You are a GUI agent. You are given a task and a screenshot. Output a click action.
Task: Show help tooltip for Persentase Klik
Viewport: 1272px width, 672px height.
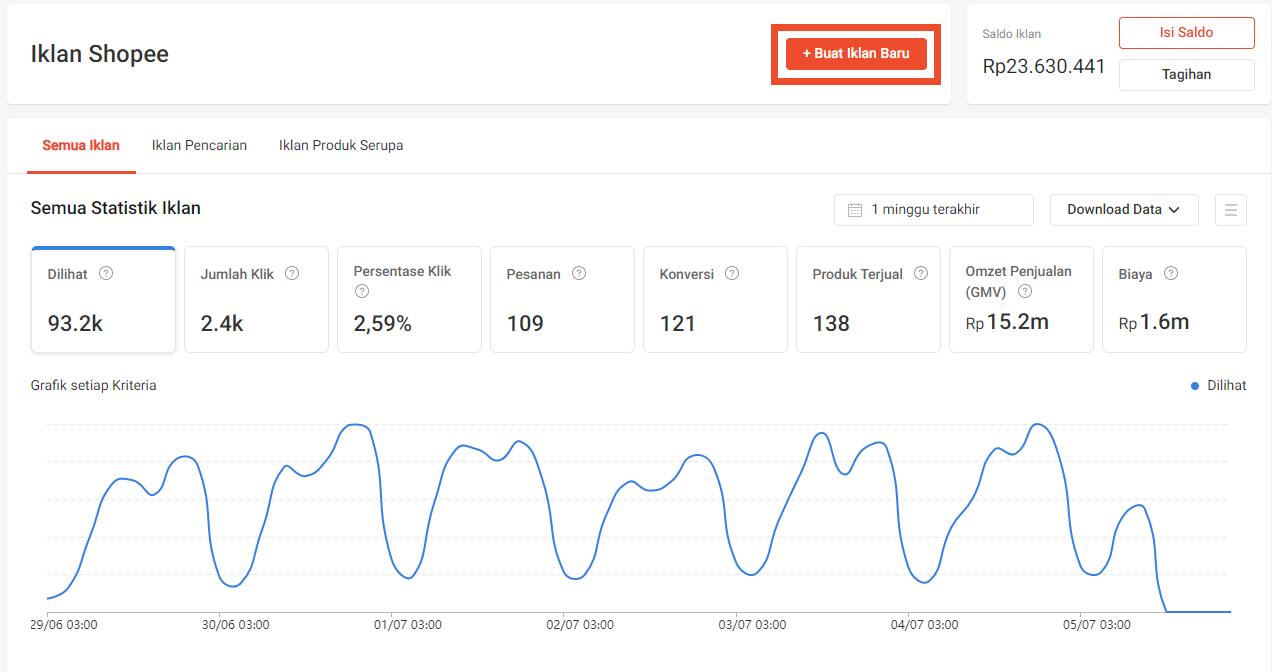point(362,292)
